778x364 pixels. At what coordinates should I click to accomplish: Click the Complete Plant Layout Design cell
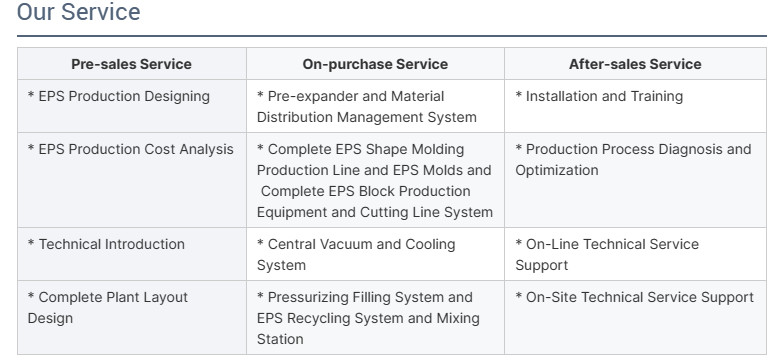click(x=131, y=318)
